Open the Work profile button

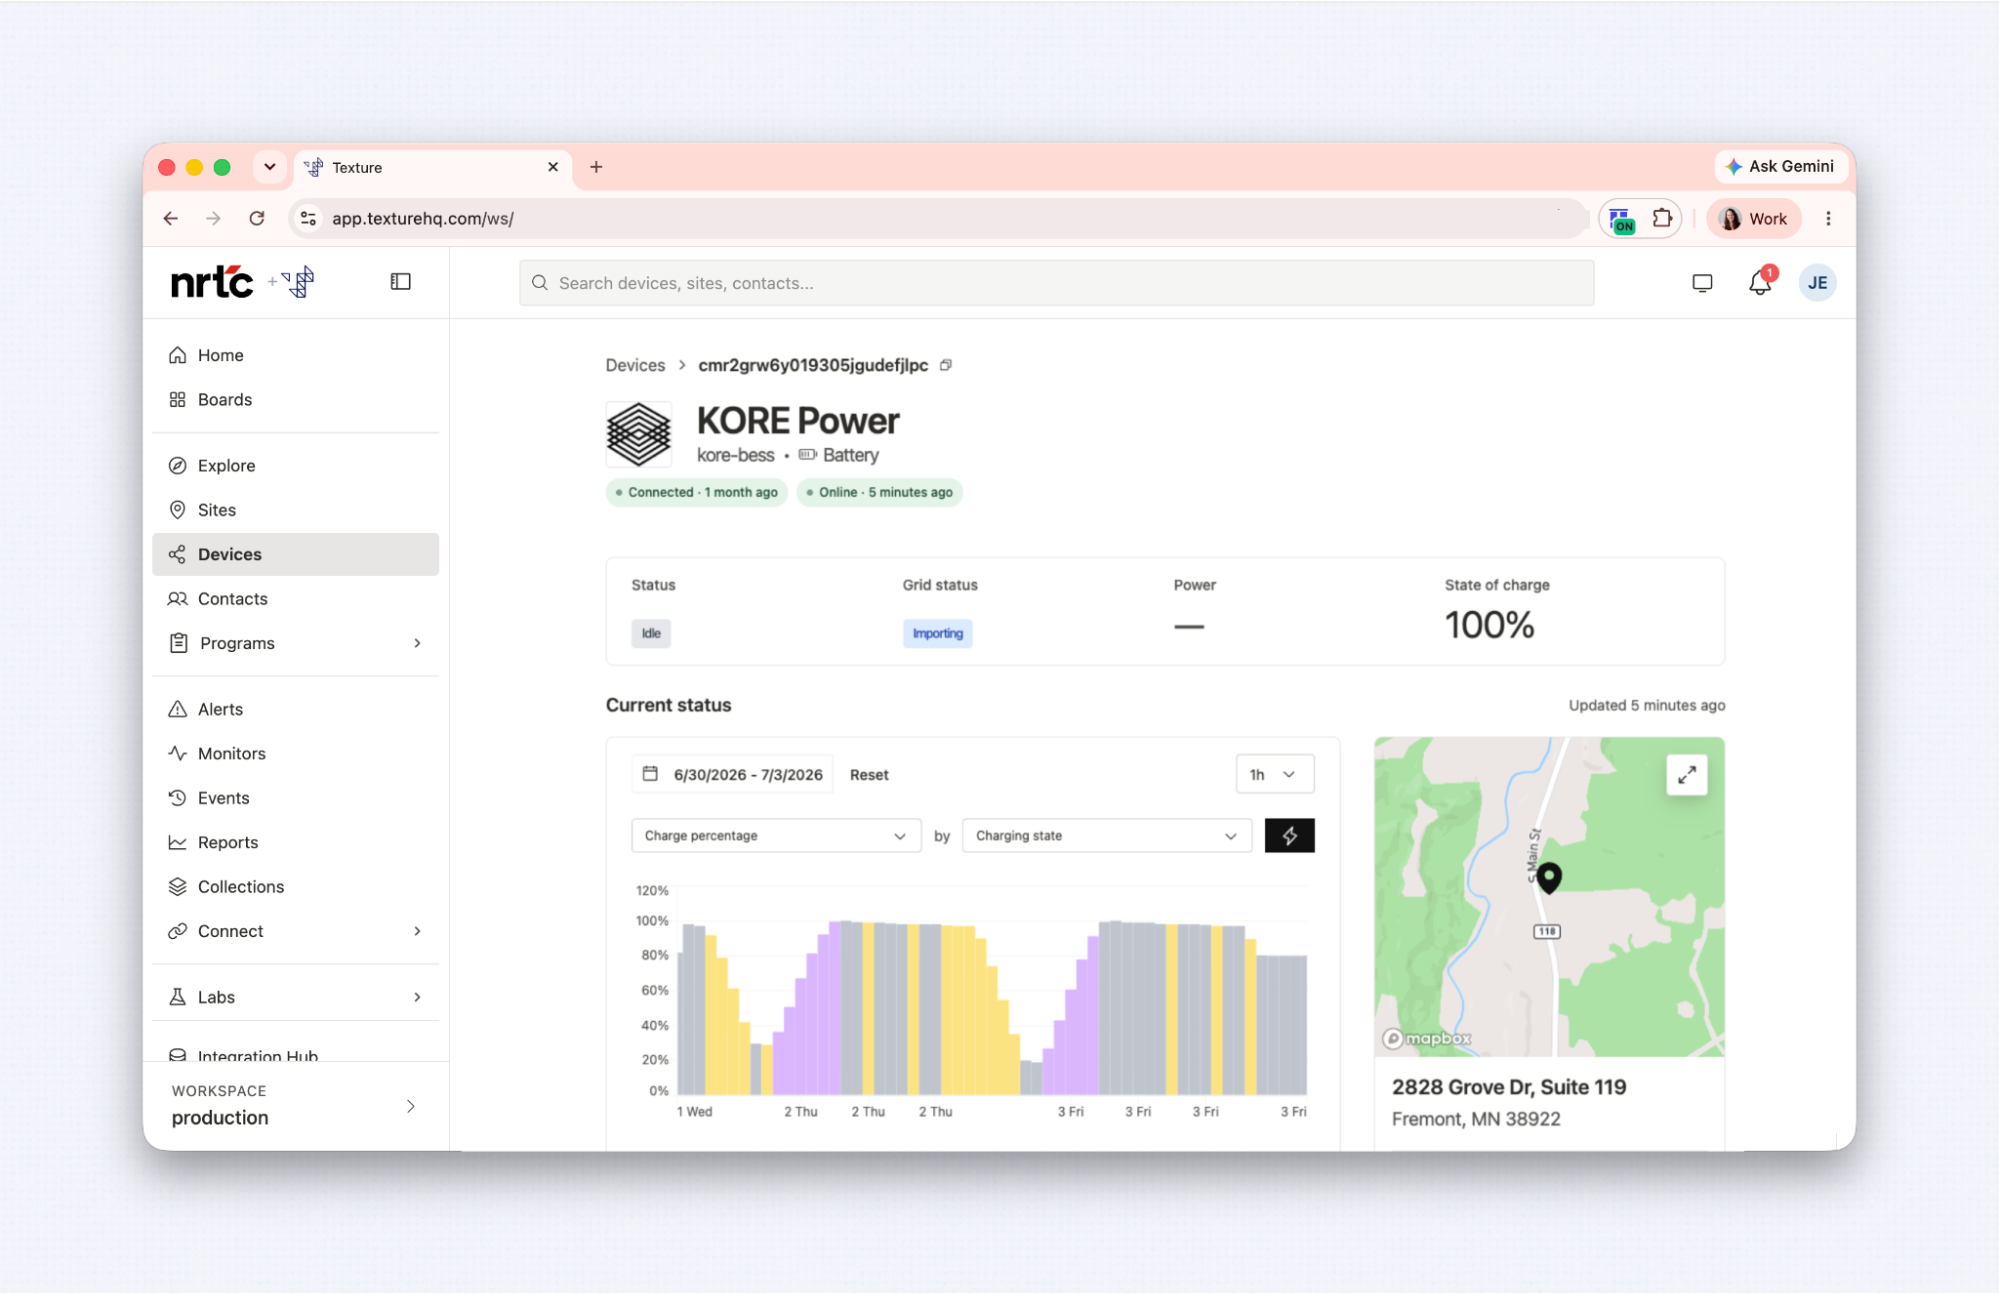[1754, 219]
